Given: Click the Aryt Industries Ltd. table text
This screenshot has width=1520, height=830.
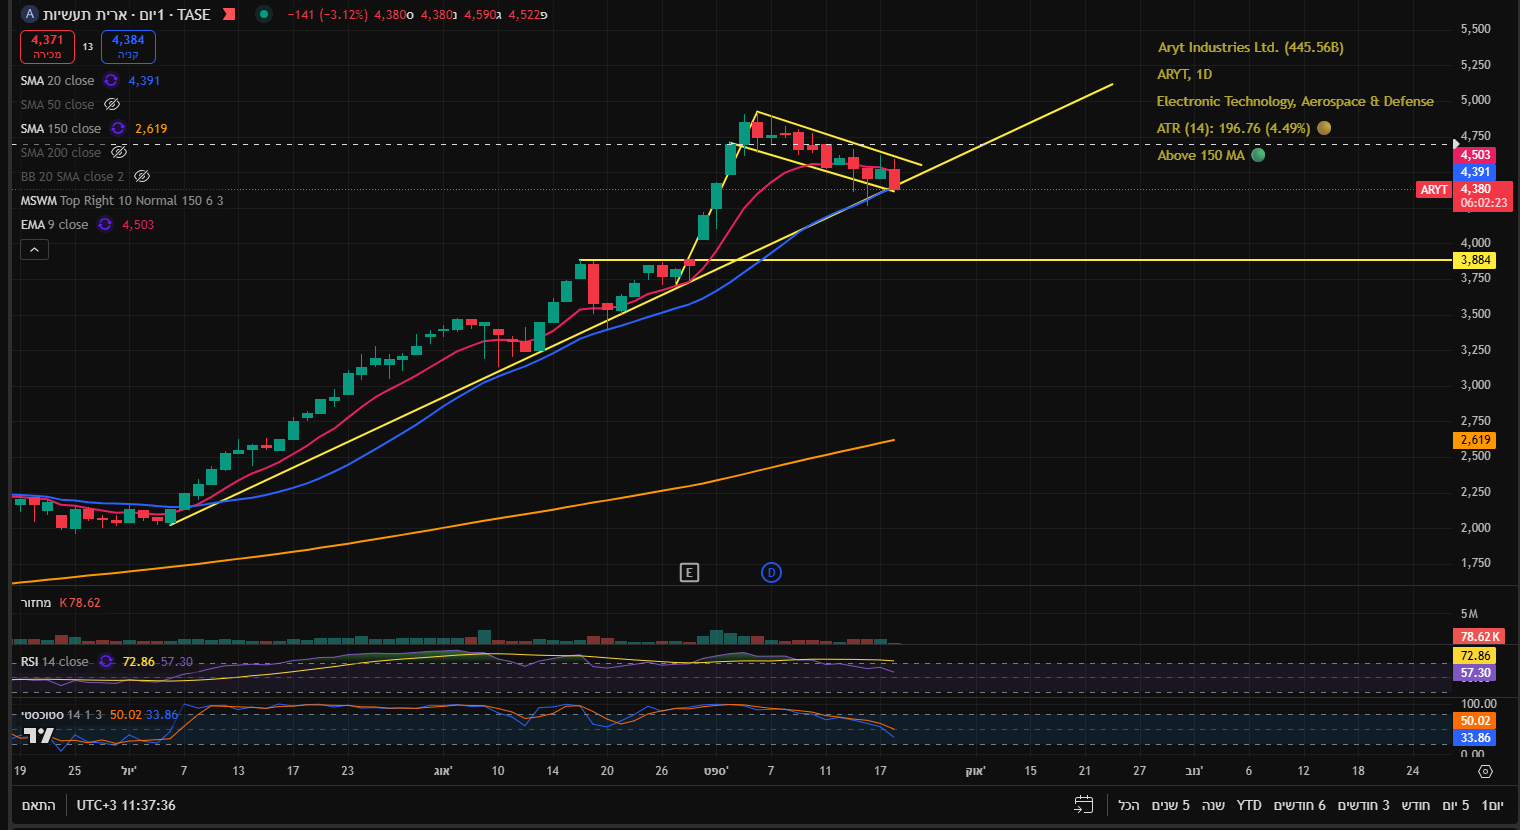Looking at the screenshot, I should pyautogui.click(x=1250, y=47).
